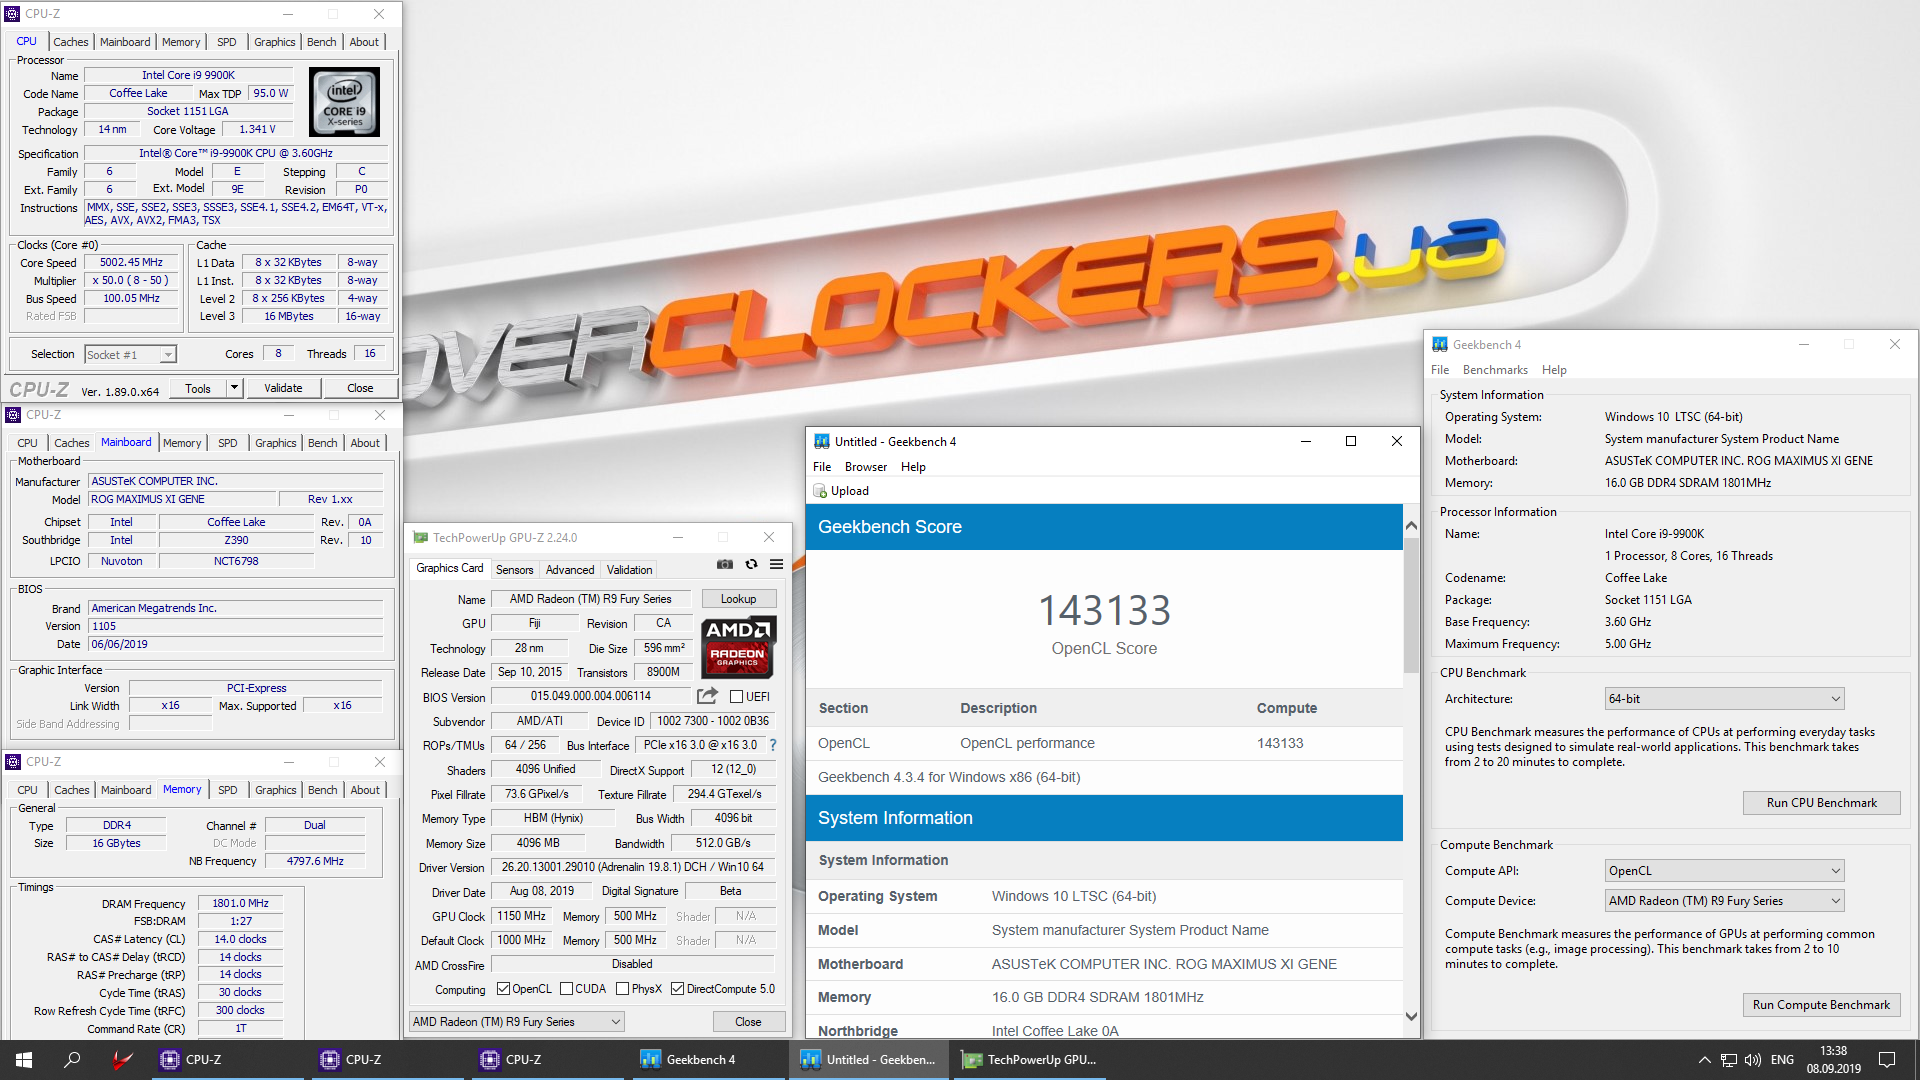Click Close button in top CPU-Z window
The image size is (1920, 1080).
point(360,388)
